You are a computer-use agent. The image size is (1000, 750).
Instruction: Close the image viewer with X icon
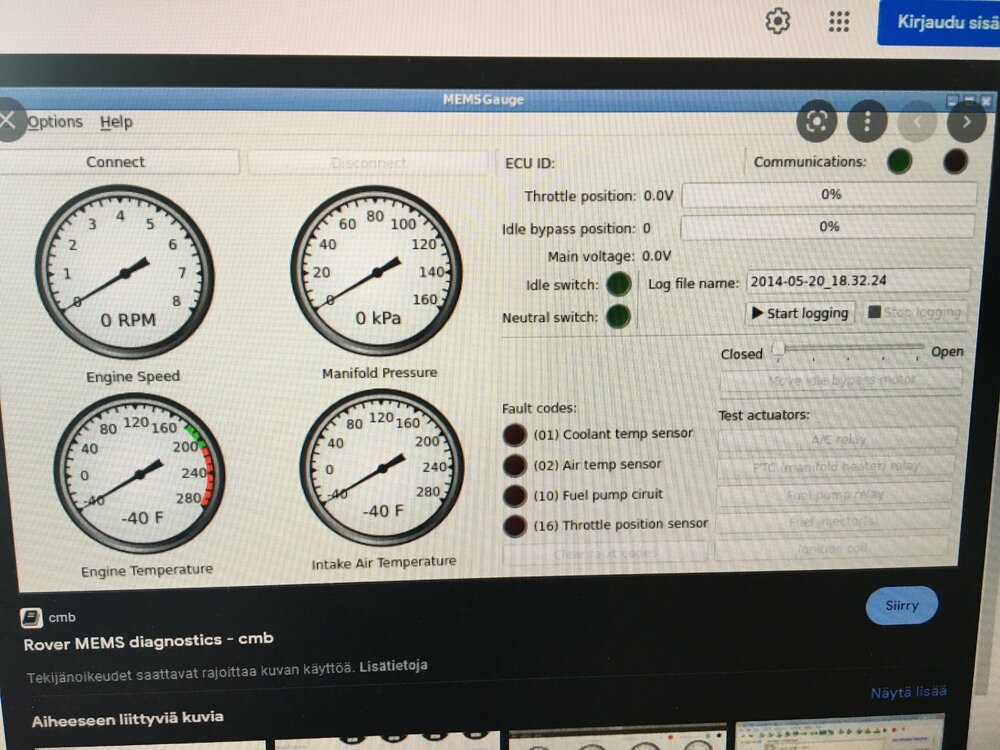pos(8,121)
